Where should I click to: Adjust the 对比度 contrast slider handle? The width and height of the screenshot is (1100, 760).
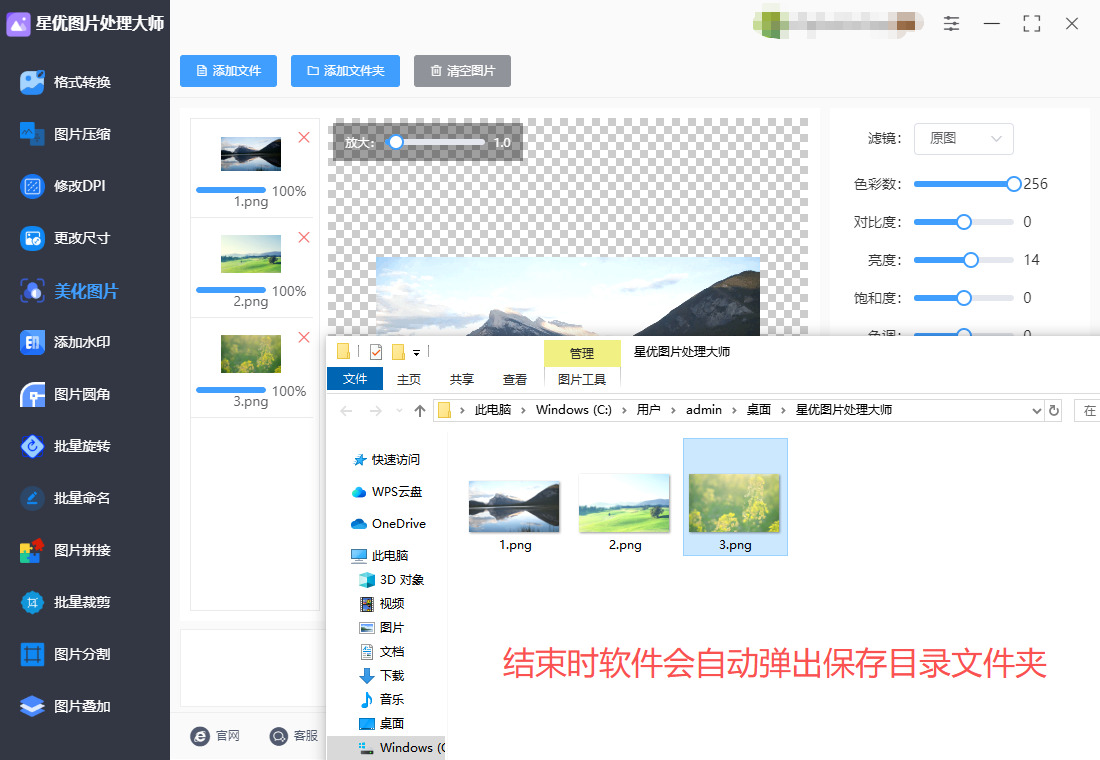964,222
